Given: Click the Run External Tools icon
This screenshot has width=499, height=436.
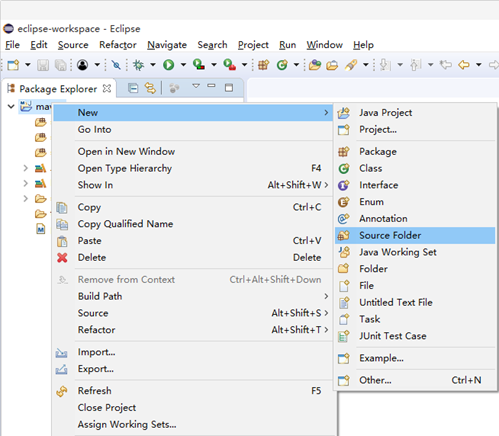Looking at the screenshot, I should 229,64.
